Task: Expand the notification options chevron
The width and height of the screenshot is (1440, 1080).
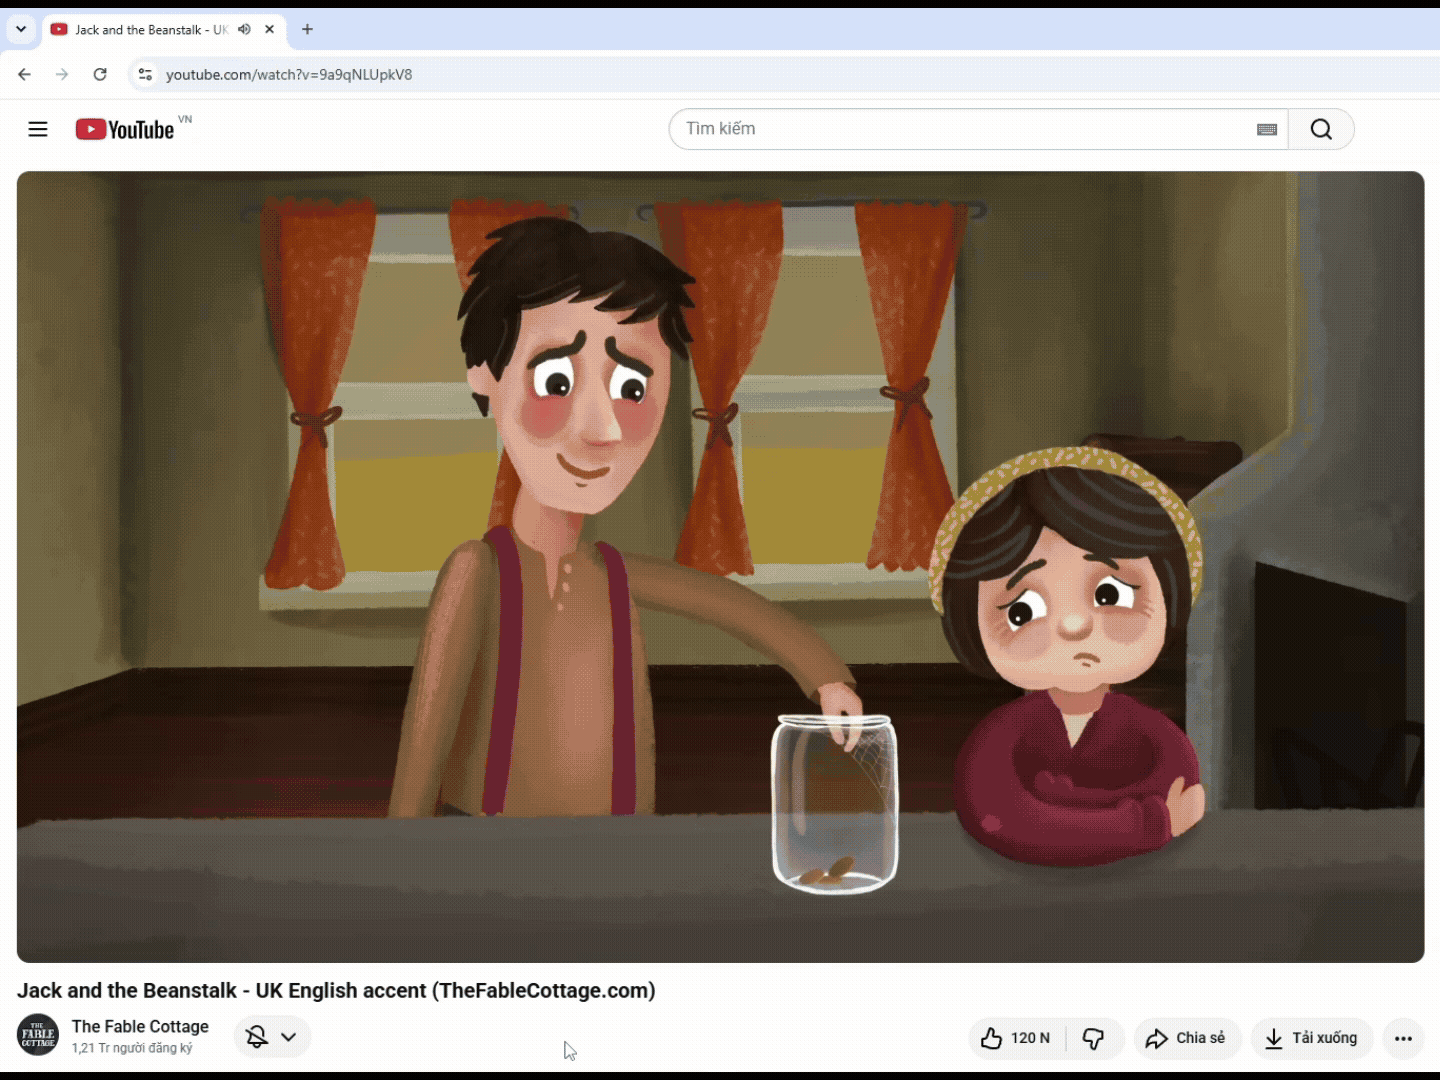Action: click(289, 1036)
